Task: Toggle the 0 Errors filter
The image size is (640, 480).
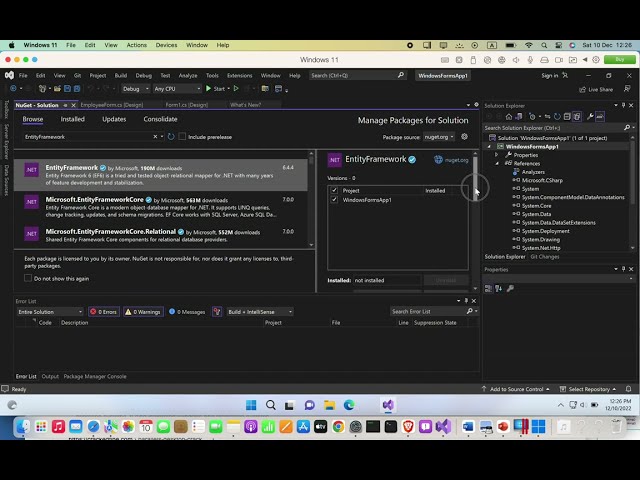Action: 104,312
